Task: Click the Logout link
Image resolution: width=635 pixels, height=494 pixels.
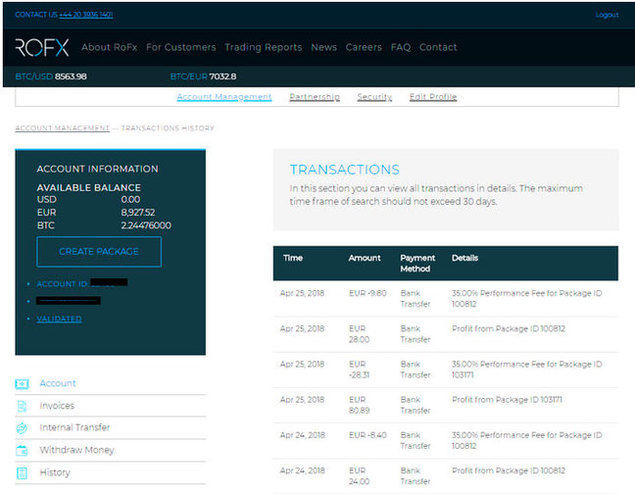Action: 606,15
